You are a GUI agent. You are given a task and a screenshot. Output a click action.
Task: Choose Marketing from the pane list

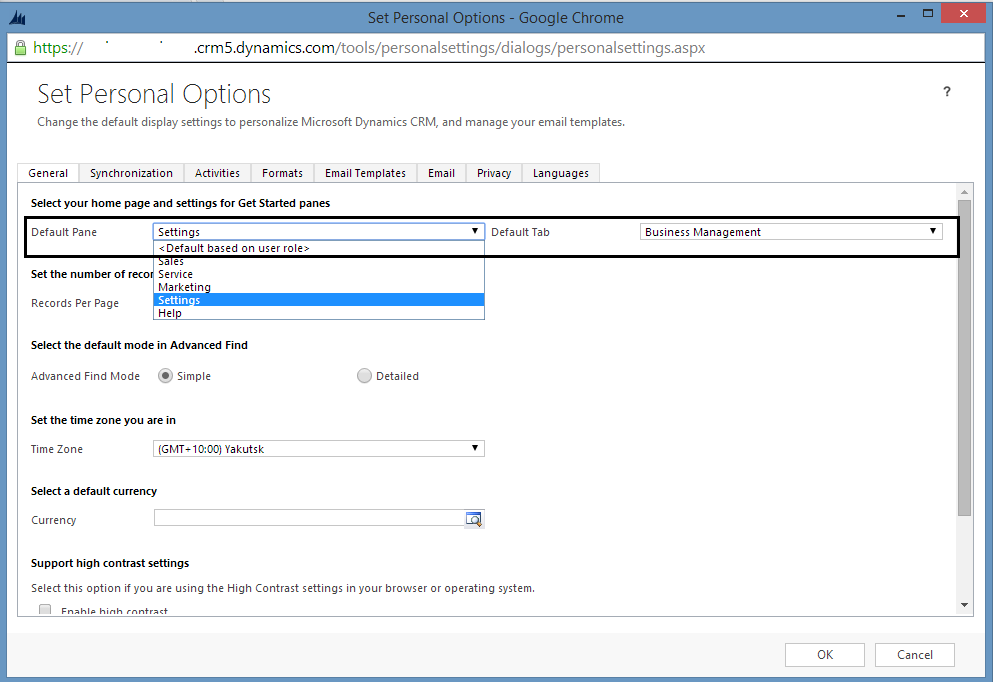coord(184,287)
